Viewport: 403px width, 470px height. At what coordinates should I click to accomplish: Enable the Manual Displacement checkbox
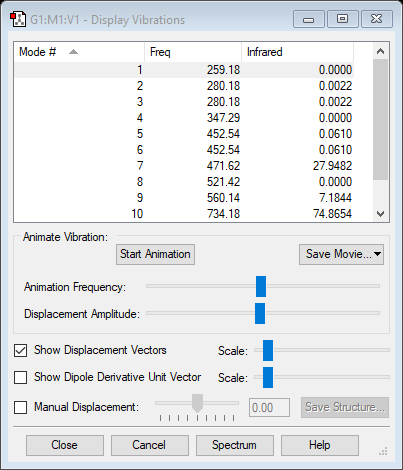(21, 407)
